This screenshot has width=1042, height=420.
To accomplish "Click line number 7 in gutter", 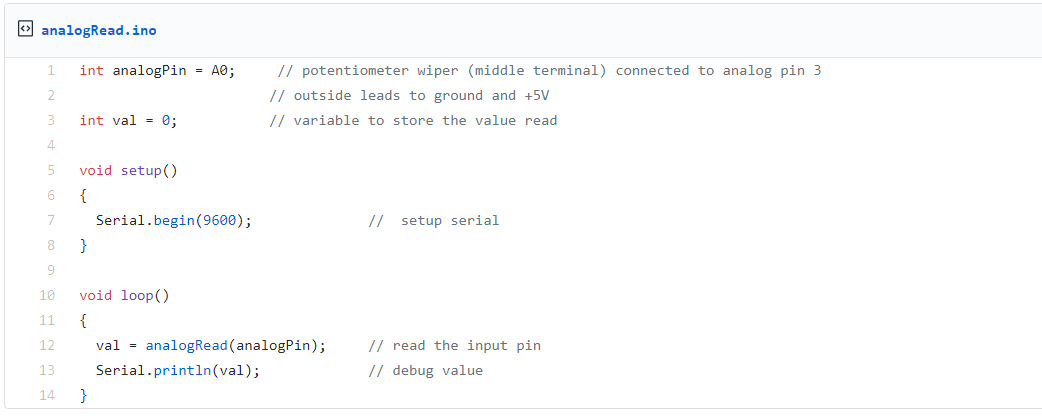I will (50, 221).
